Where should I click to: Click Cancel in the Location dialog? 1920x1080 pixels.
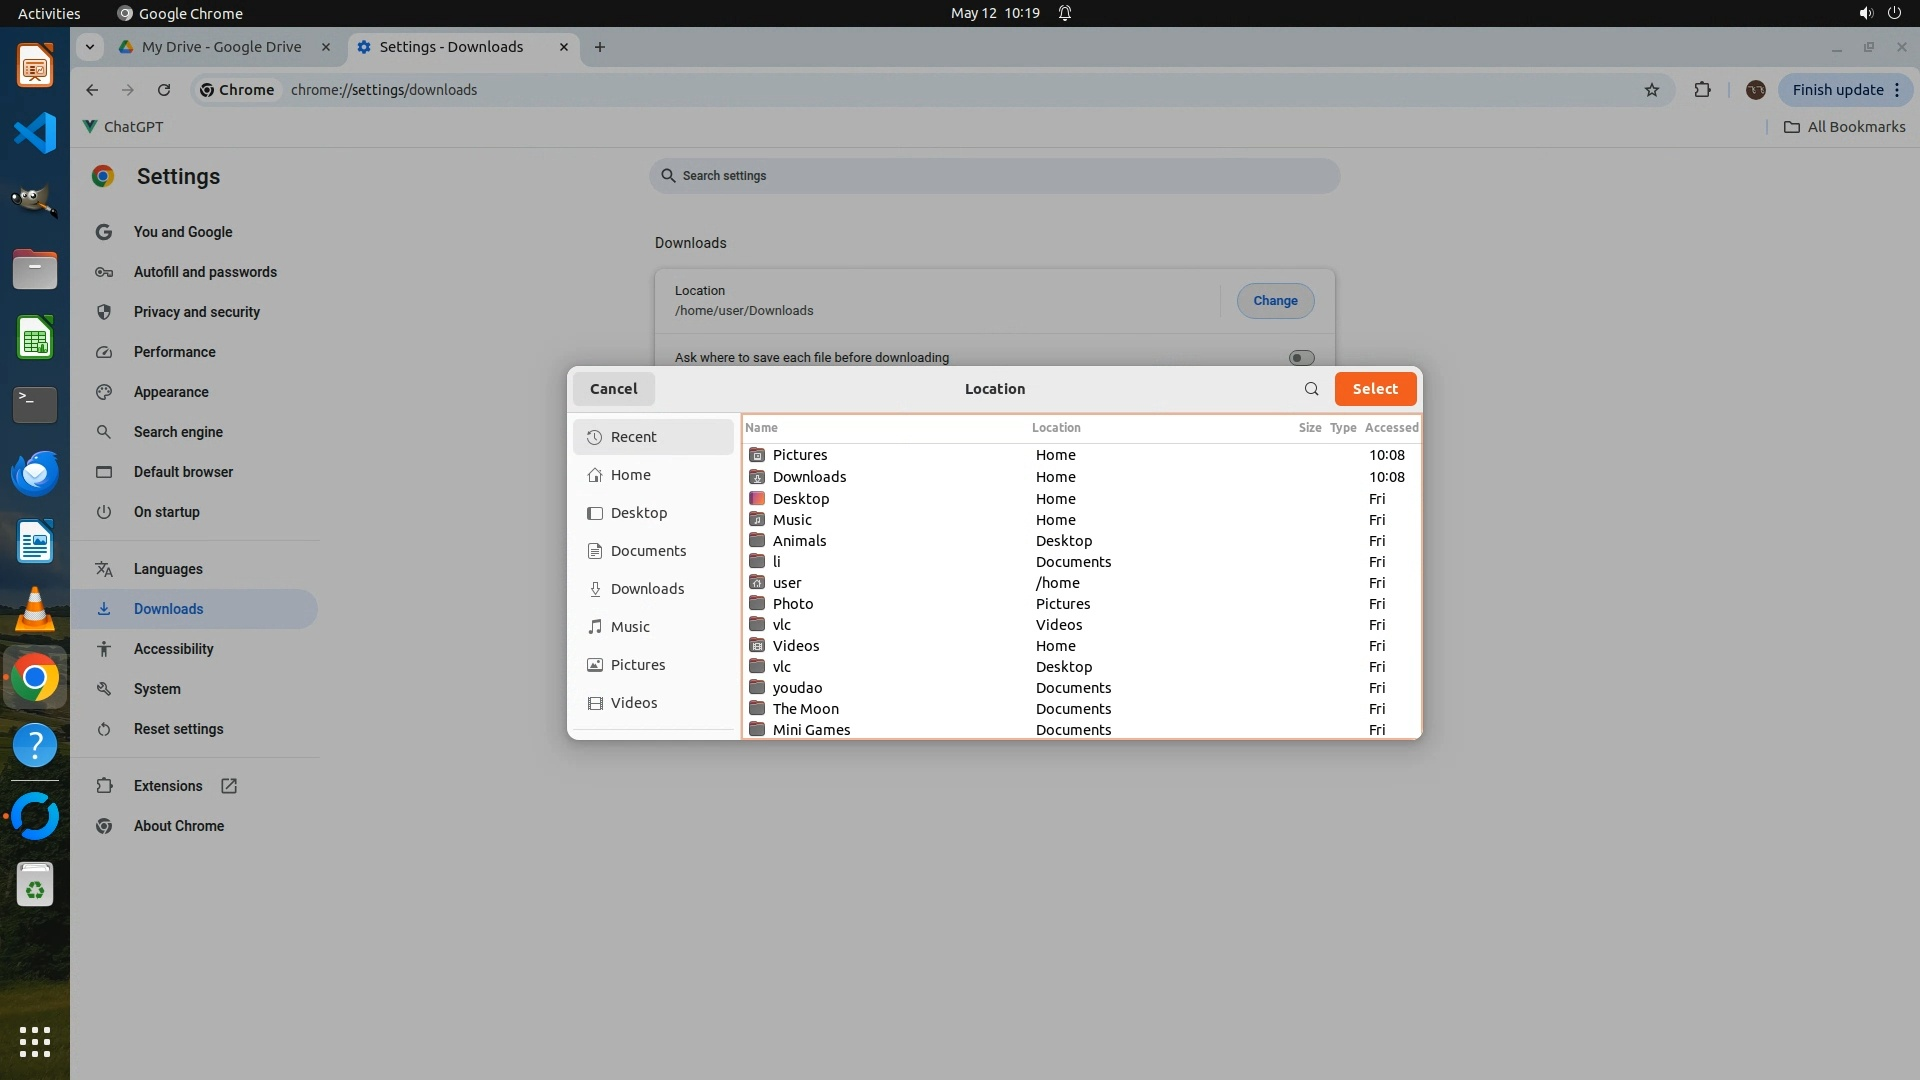[x=613, y=389]
